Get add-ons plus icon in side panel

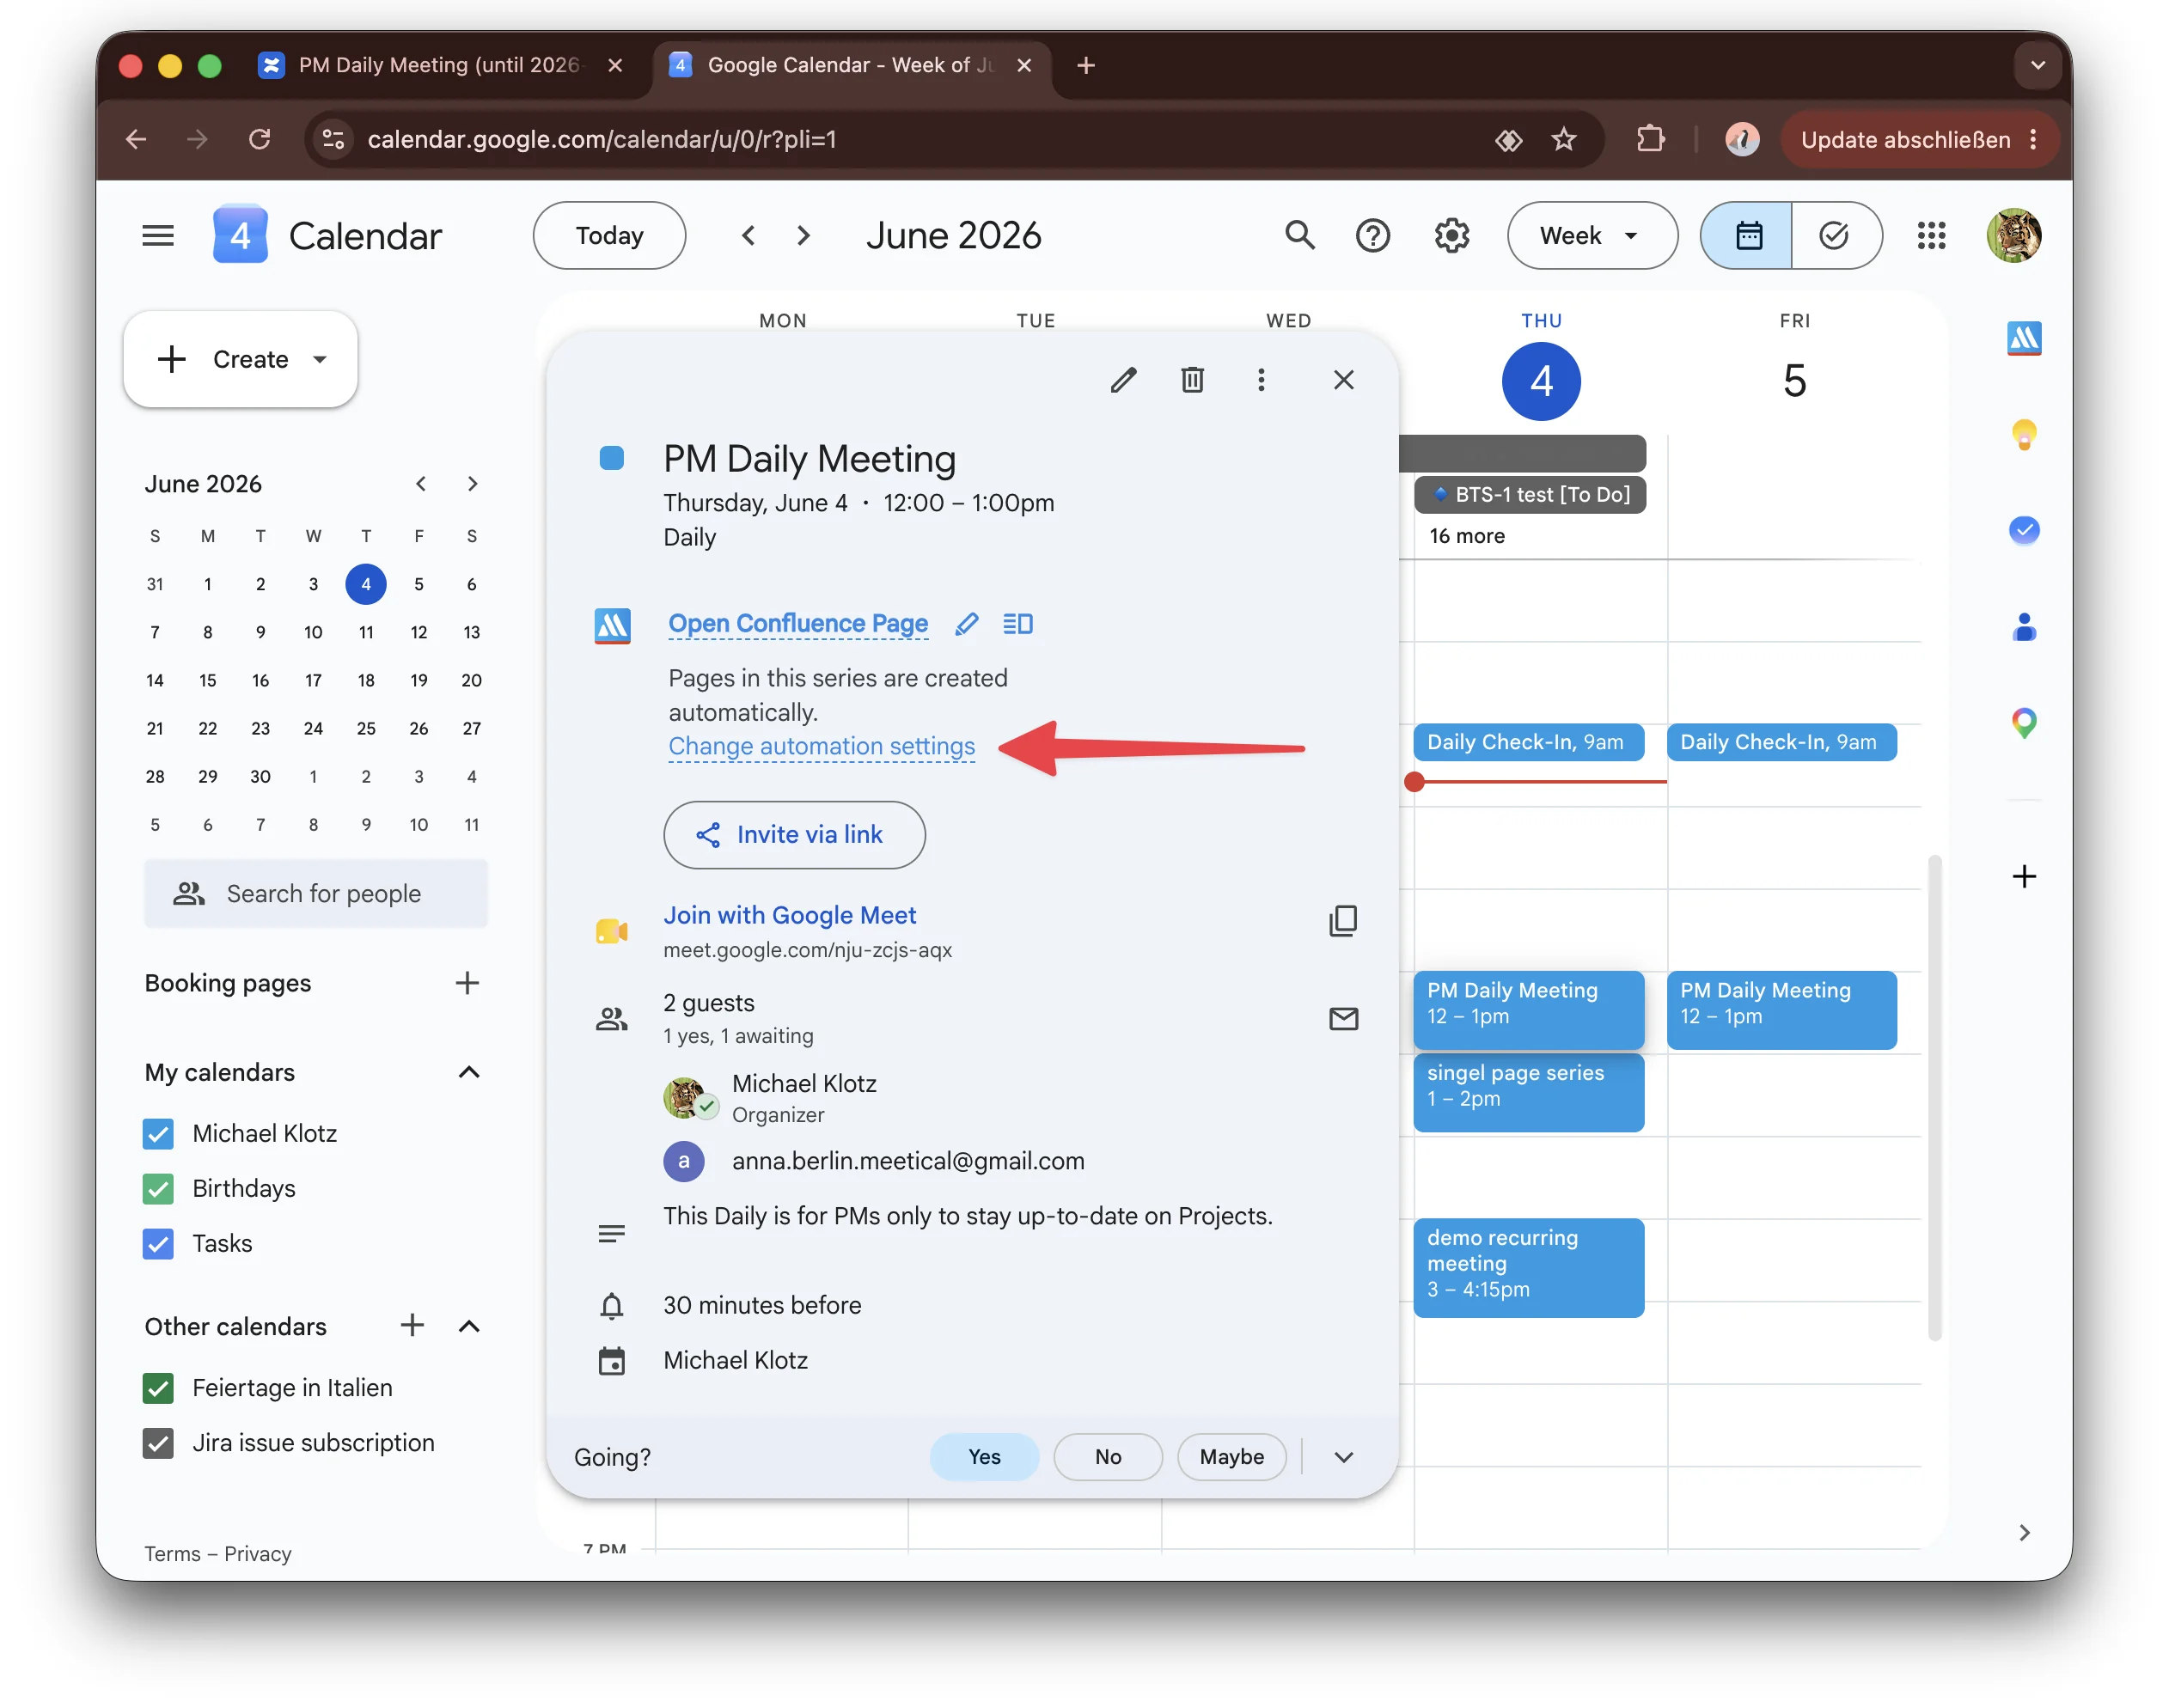[x=2024, y=876]
